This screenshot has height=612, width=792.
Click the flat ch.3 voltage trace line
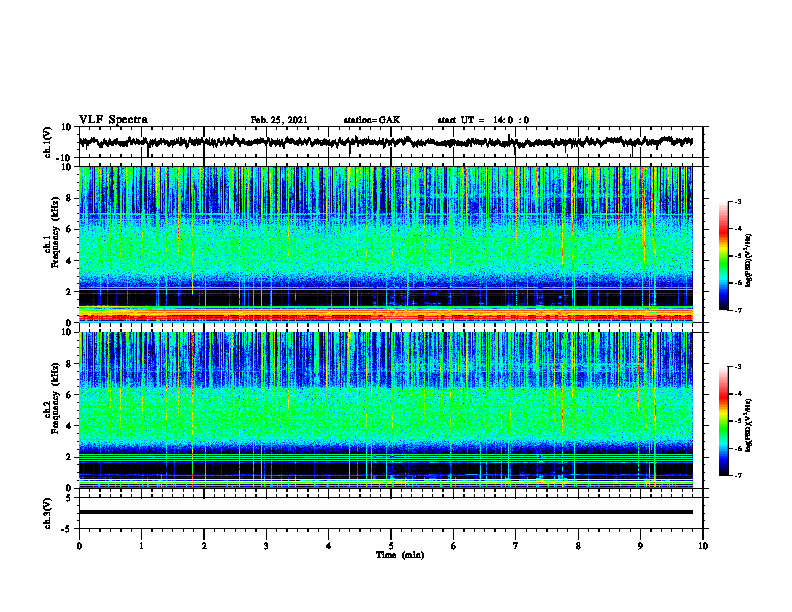(385, 512)
